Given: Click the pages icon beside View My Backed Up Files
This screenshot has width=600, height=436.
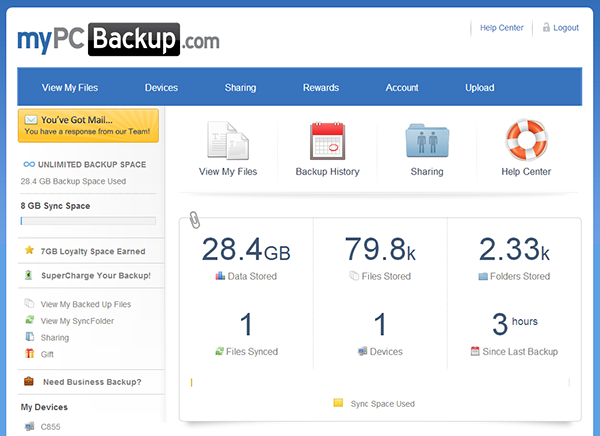Looking at the screenshot, I should (29, 303).
